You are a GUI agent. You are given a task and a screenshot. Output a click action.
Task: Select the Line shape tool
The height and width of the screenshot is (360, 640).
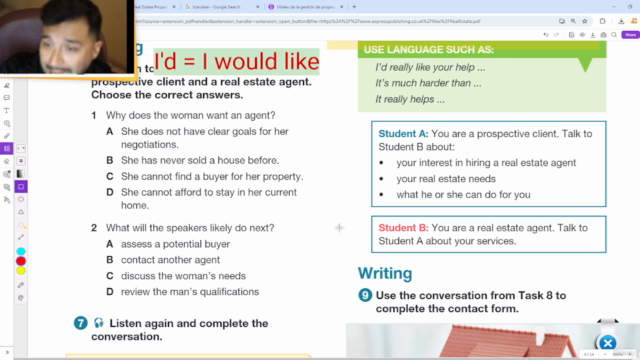click(x=21, y=237)
